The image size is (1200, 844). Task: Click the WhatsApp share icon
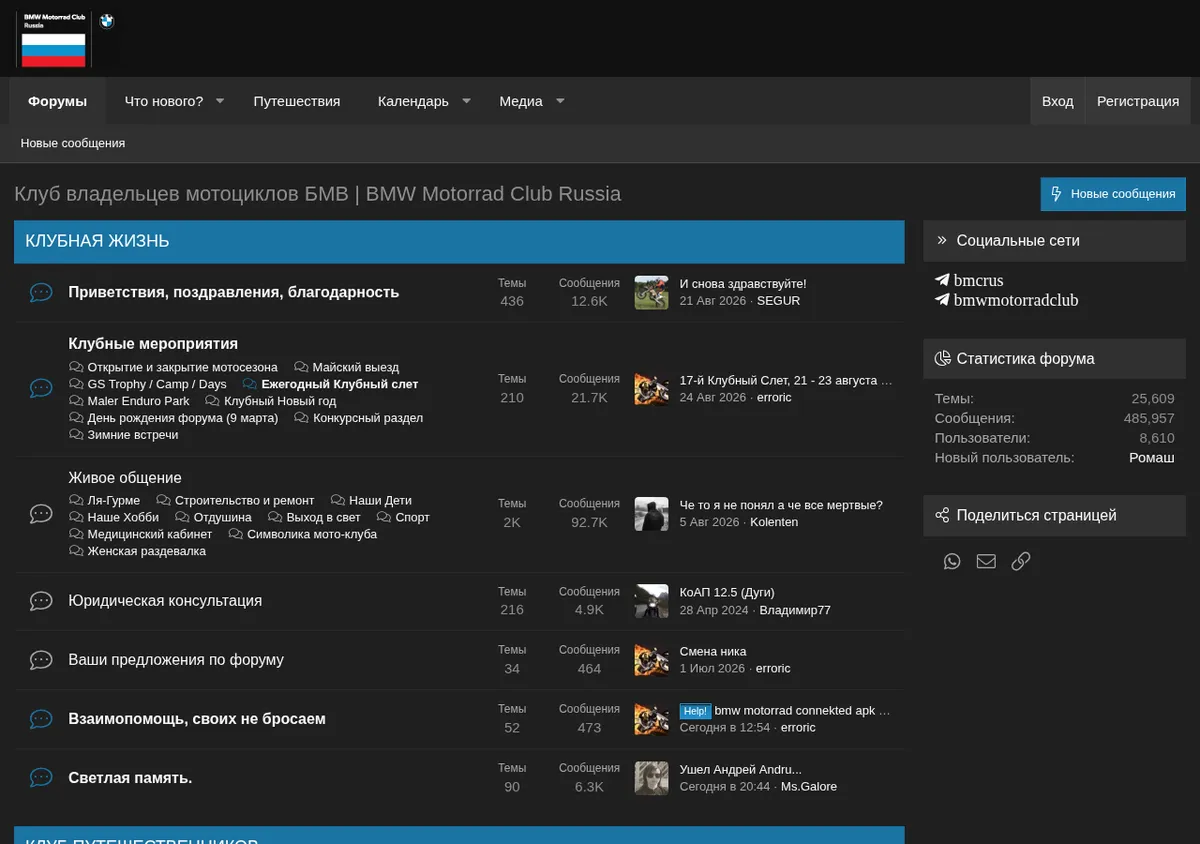(x=952, y=562)
